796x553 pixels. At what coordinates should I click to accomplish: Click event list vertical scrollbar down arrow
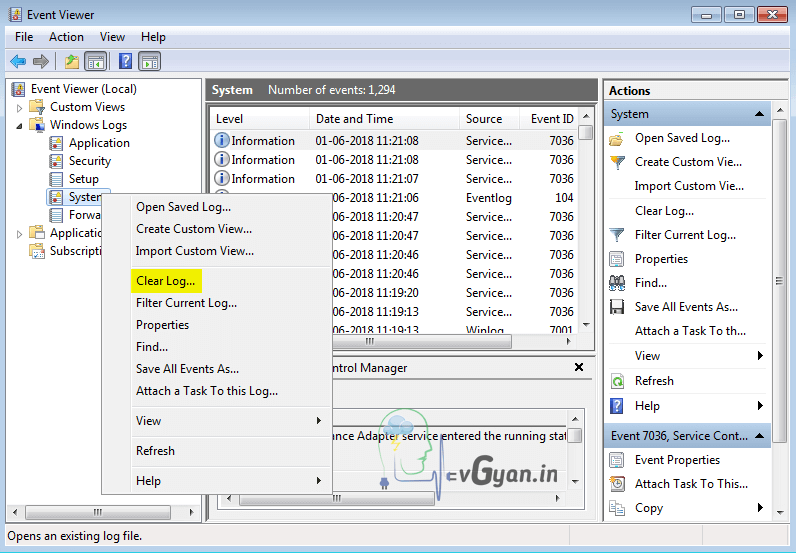586,325
